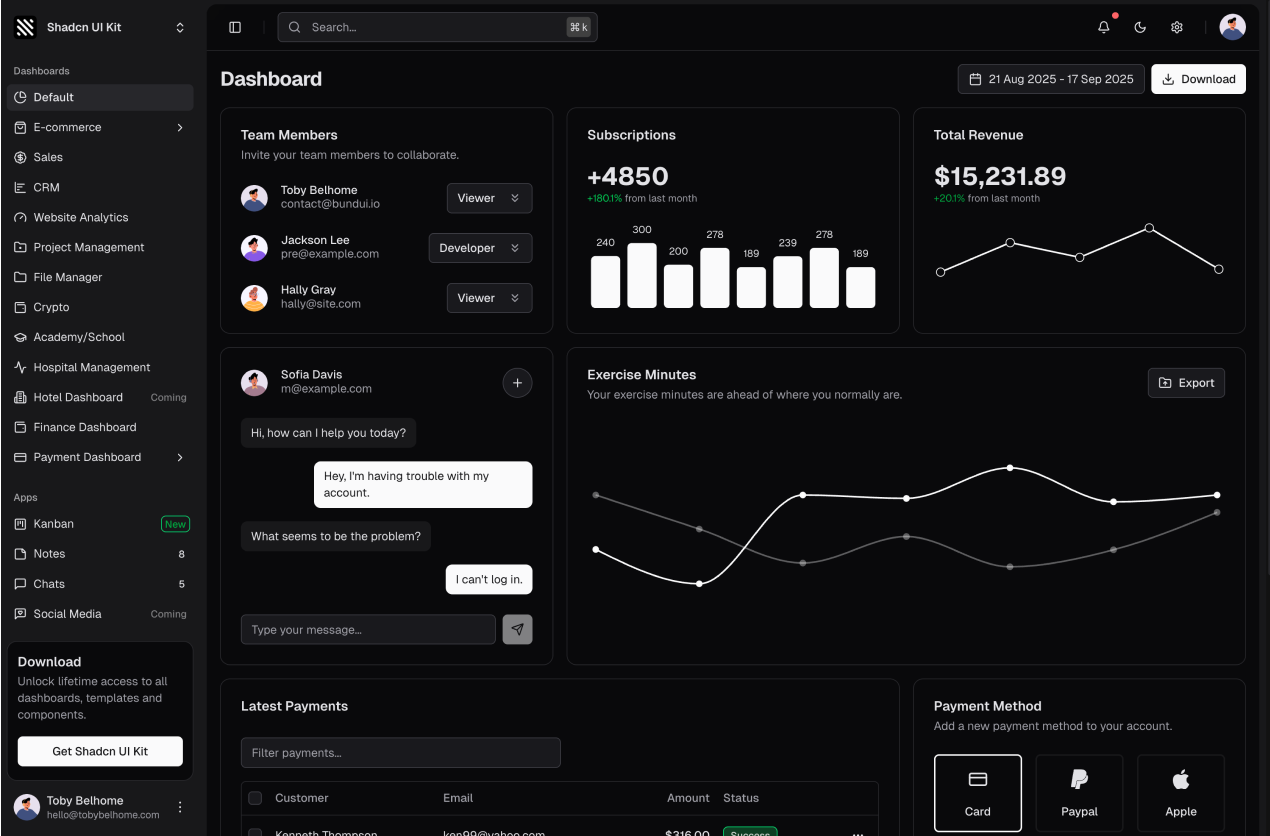Sort by Customer column header

[302, 798]
